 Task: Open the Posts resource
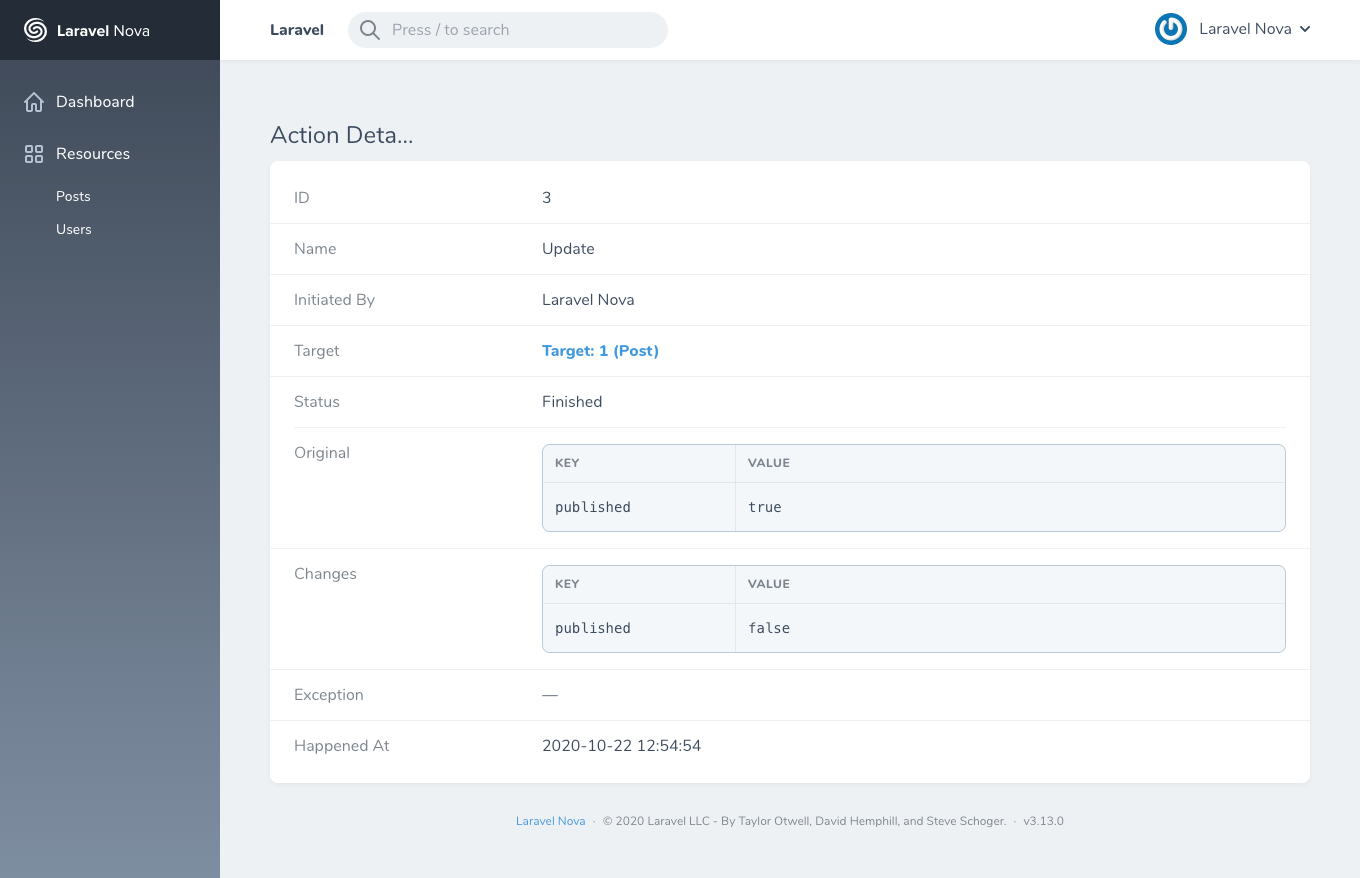click(72, 196)
